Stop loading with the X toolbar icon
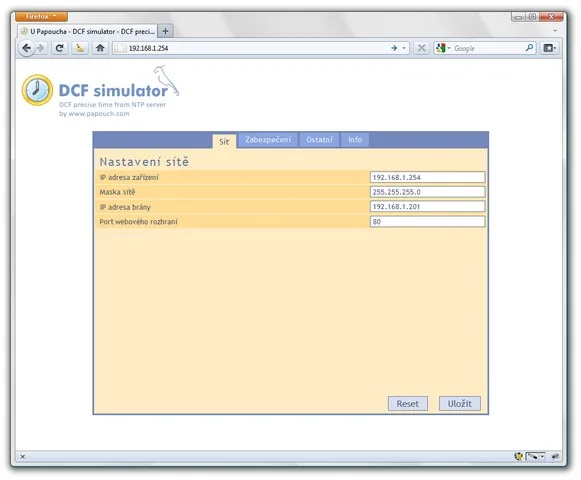The height and width of the screenshot is (480, 581). click(421, 48)
